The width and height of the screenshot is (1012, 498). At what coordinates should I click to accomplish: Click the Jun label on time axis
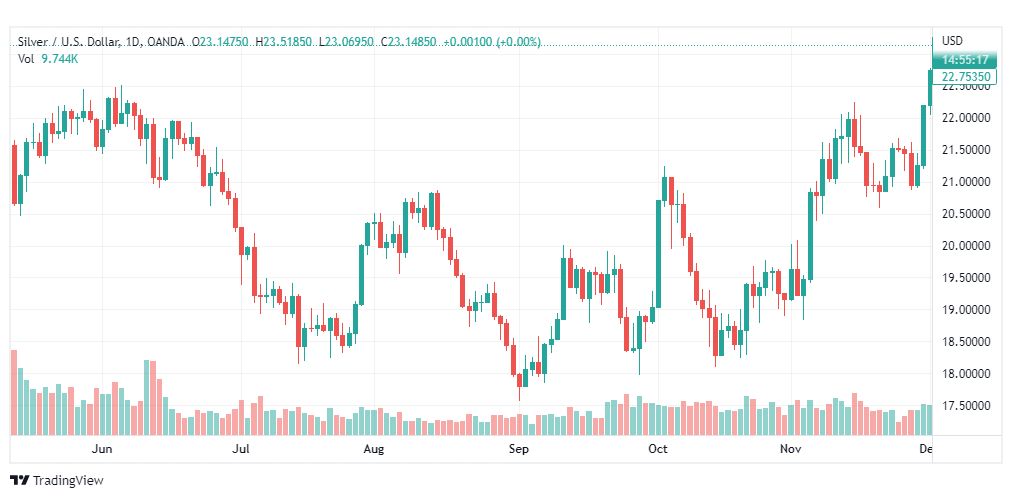pos(101,450)
